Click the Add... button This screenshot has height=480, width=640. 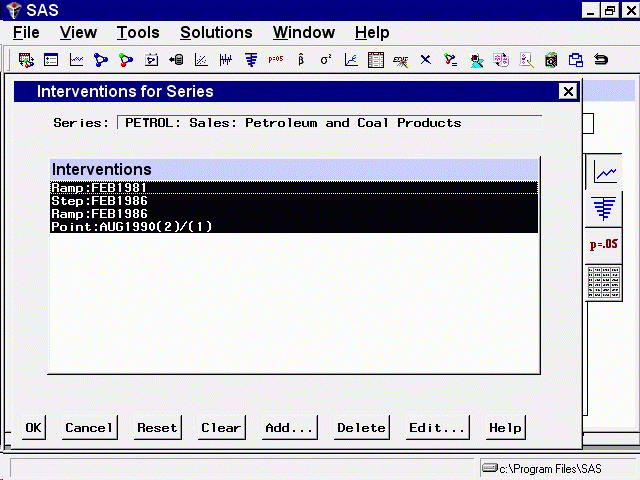click(289, 427)
